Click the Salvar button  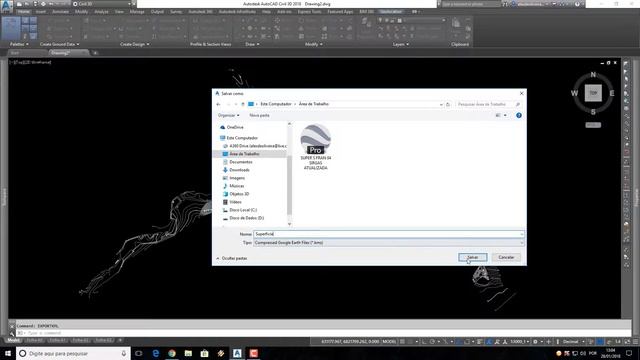(472, 257)
